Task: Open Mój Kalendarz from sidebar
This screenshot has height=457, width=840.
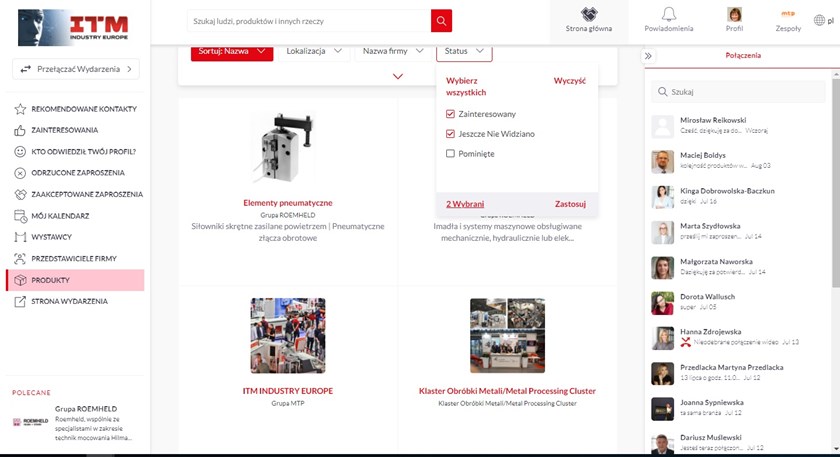Action: click(60, 216)
